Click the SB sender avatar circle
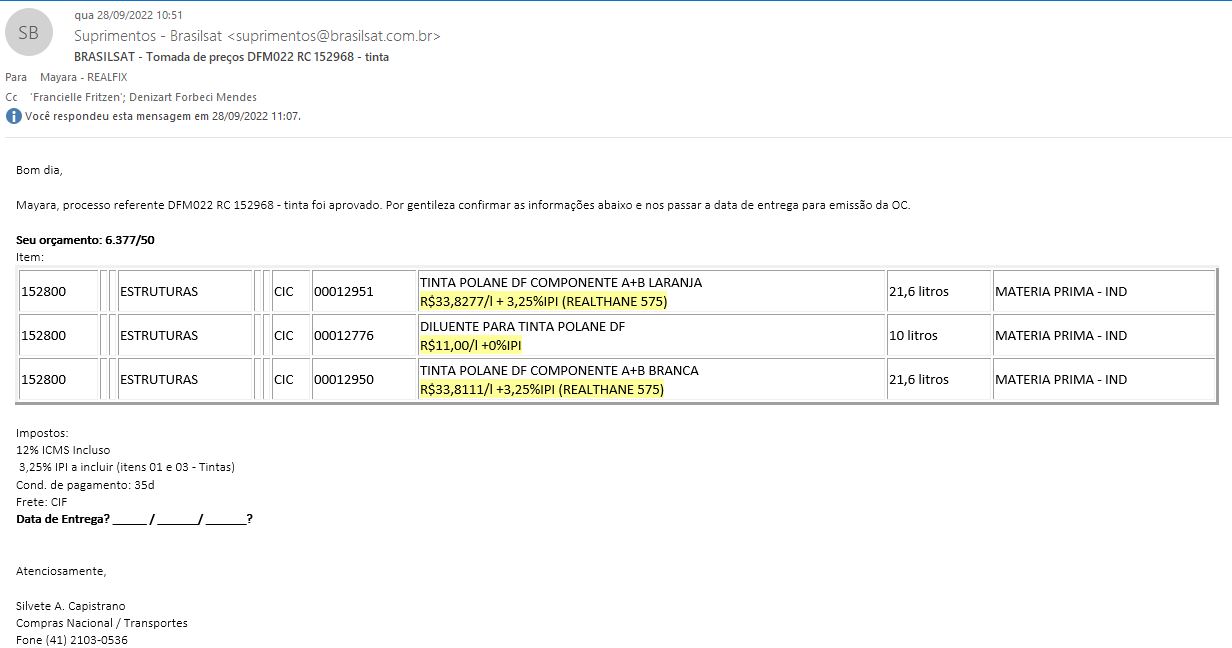 [28, 34]
